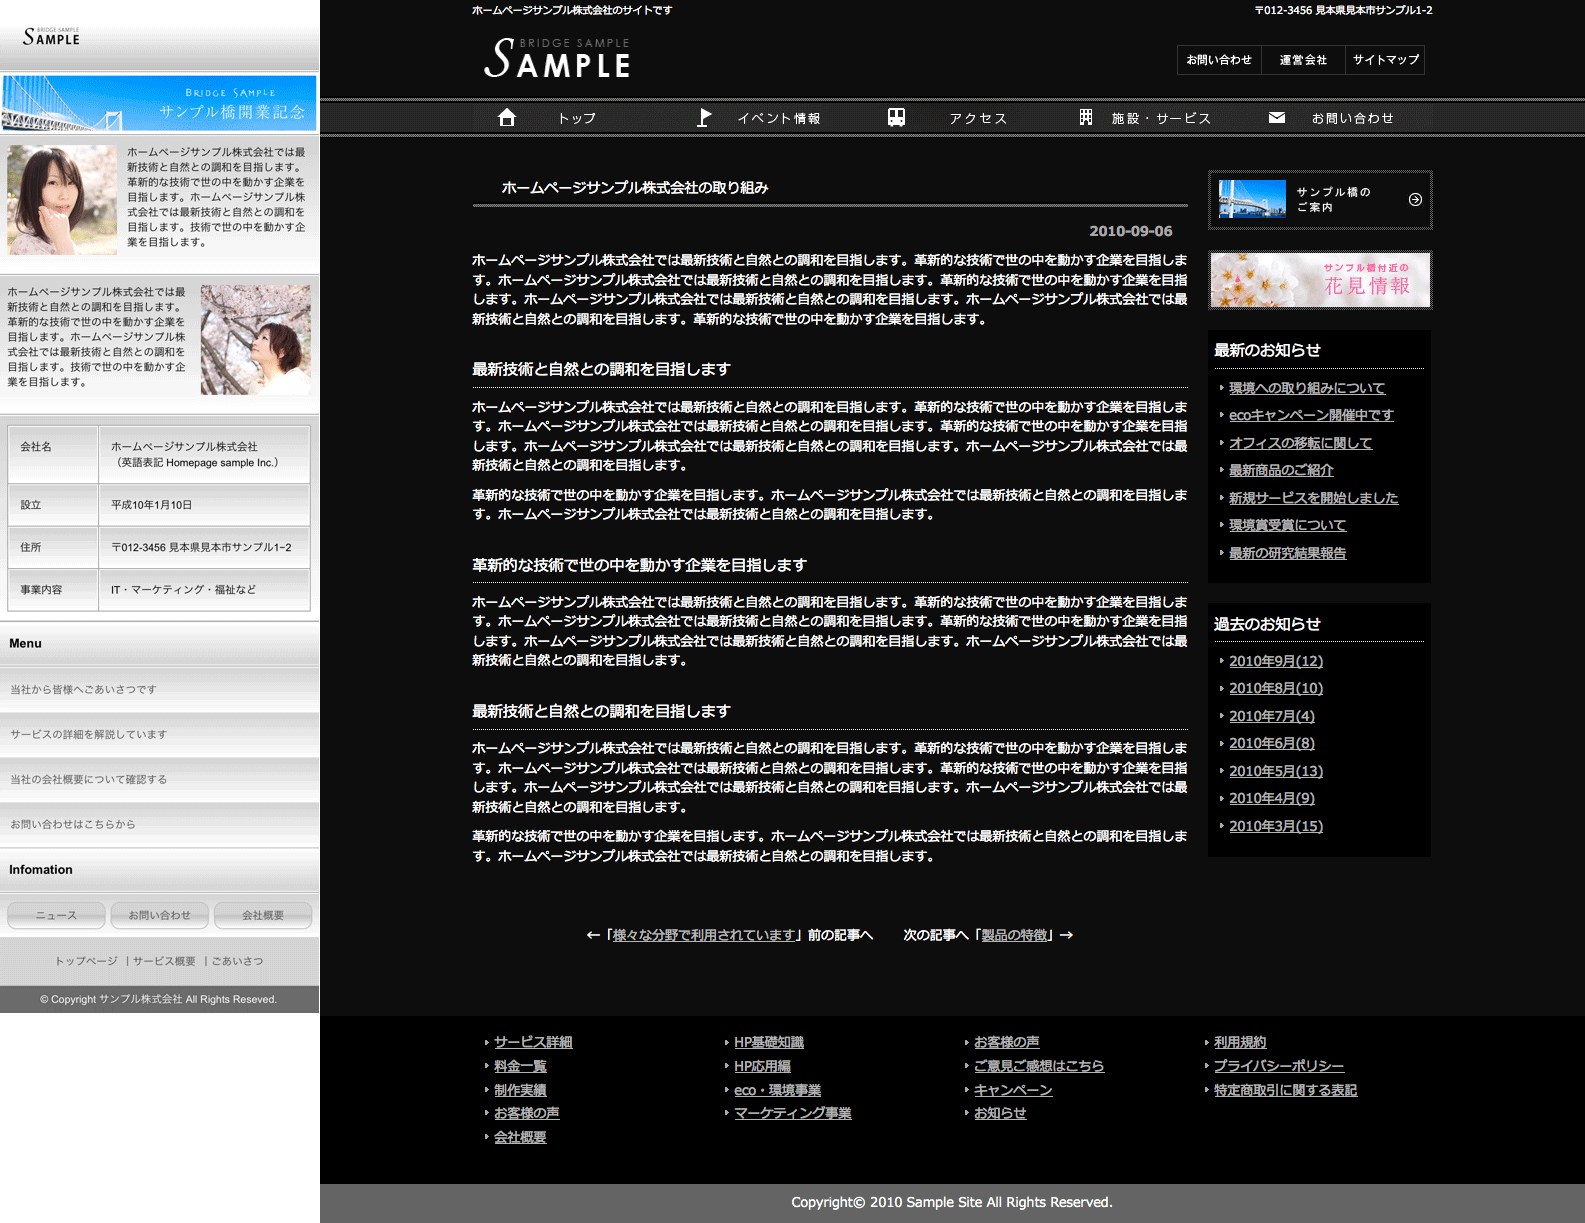Click the envelope icon for contact
The image size is (1585, 1223).
[x=1277, y=118]
